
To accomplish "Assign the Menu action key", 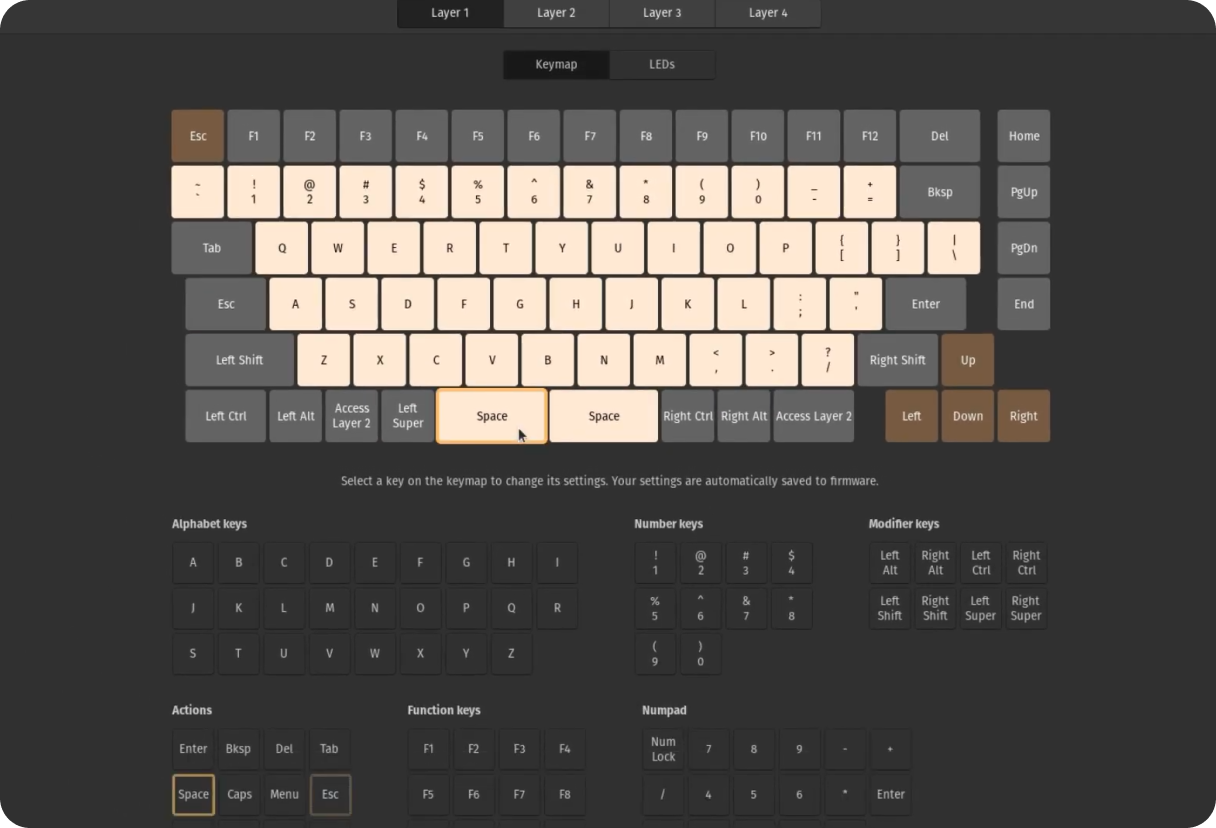I will click(284, 794).
